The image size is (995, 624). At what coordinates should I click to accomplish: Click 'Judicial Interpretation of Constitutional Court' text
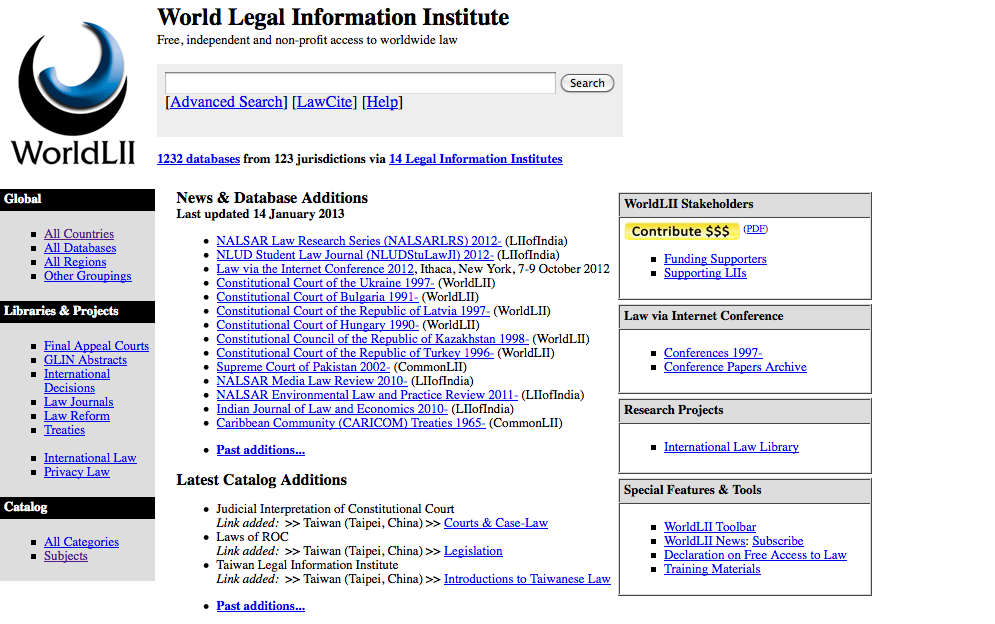(335, 508)
